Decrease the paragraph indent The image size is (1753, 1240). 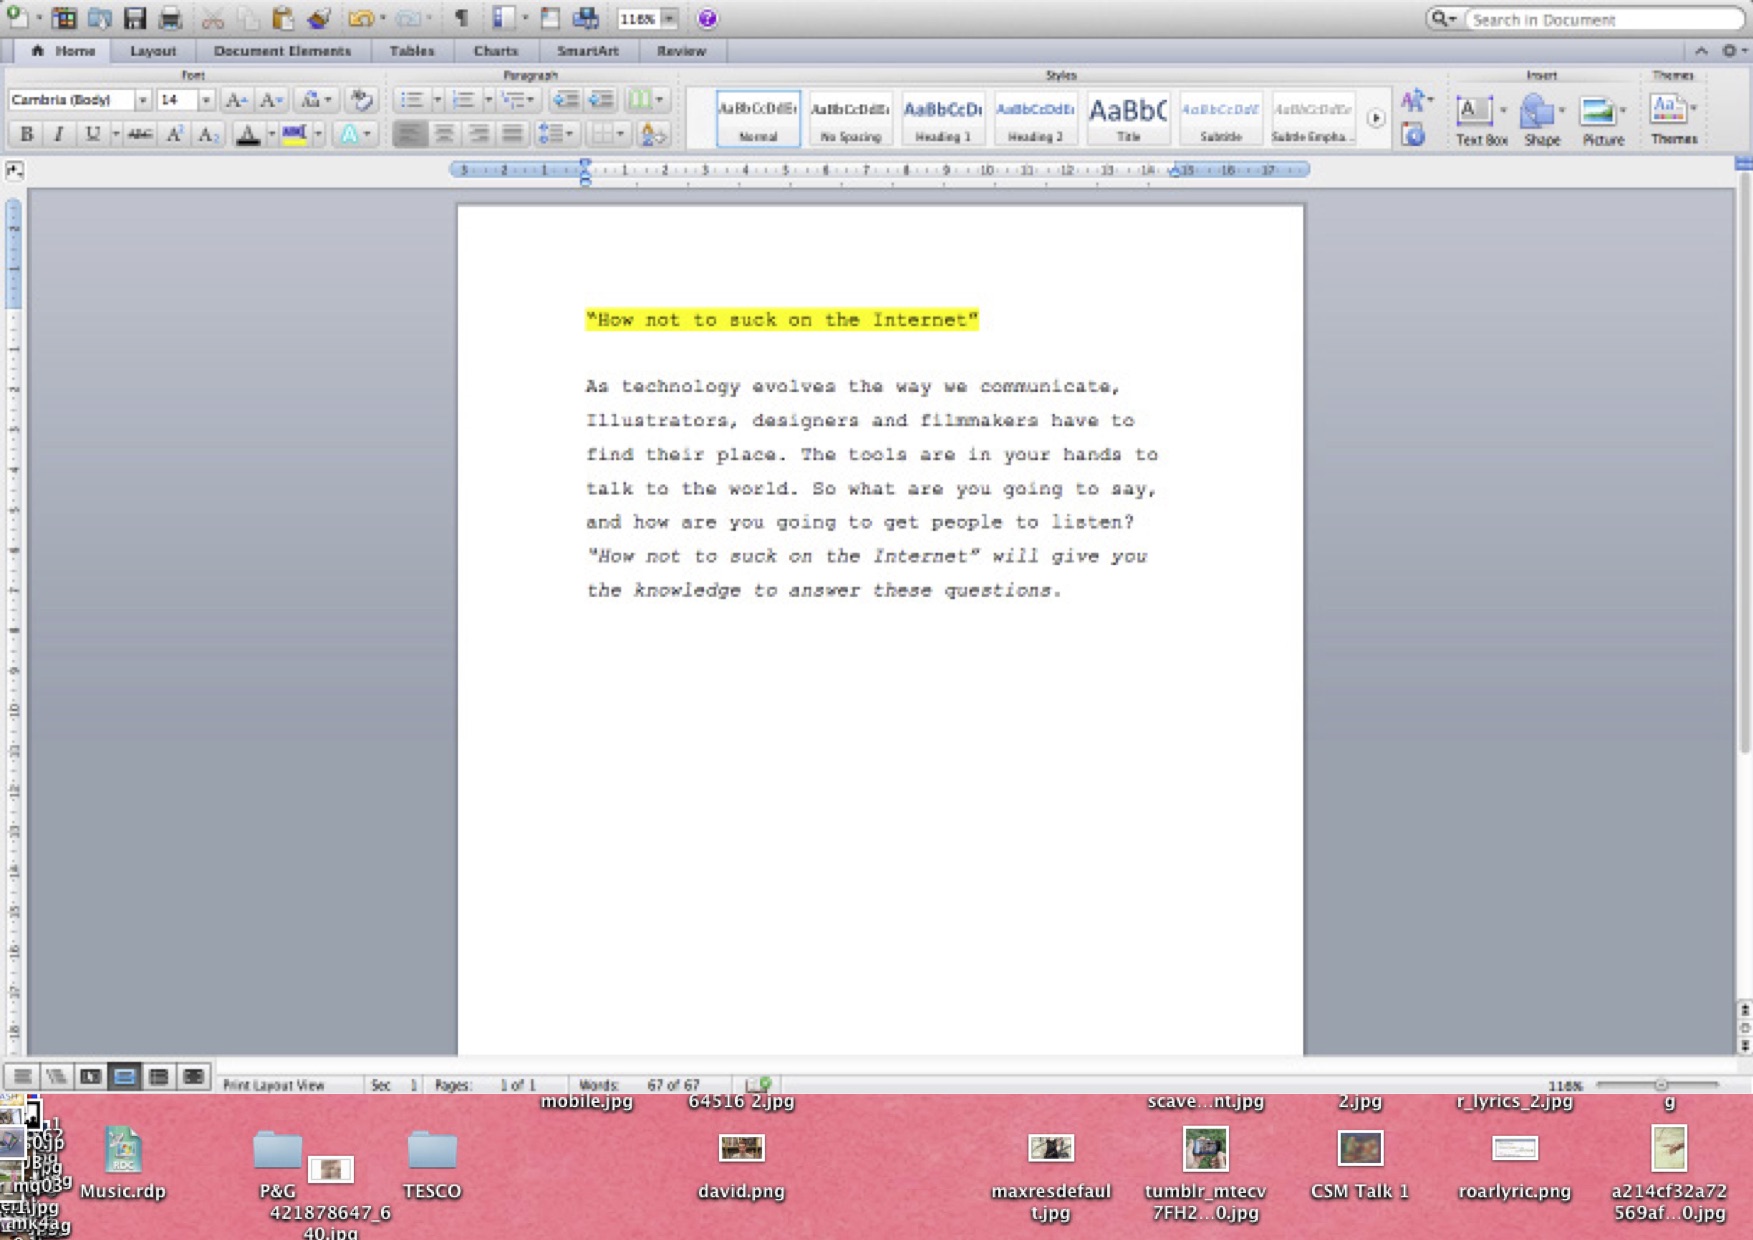pyautogui.click(x=566, y=100)
